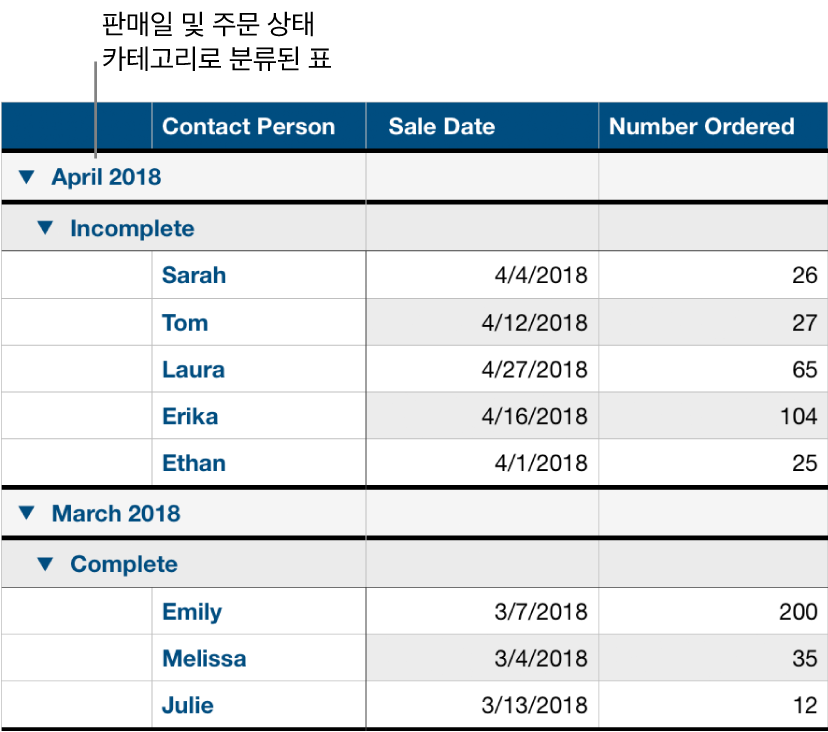The width and height of the screenshot is (828, 732).
Task: Click the contact name Emily
Action: [x=191, y=611]
